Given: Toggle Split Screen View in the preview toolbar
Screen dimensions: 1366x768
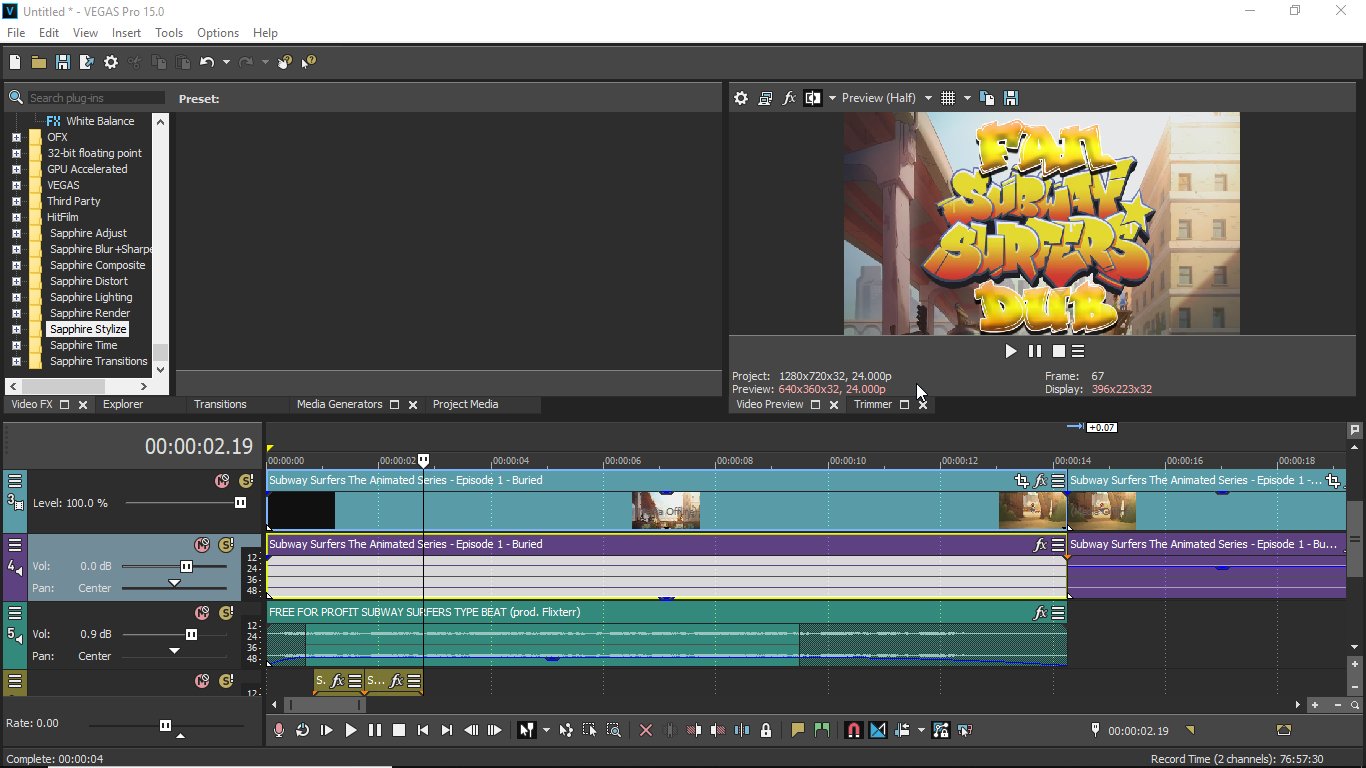Looking at the screenshot, I should [813, 98].
